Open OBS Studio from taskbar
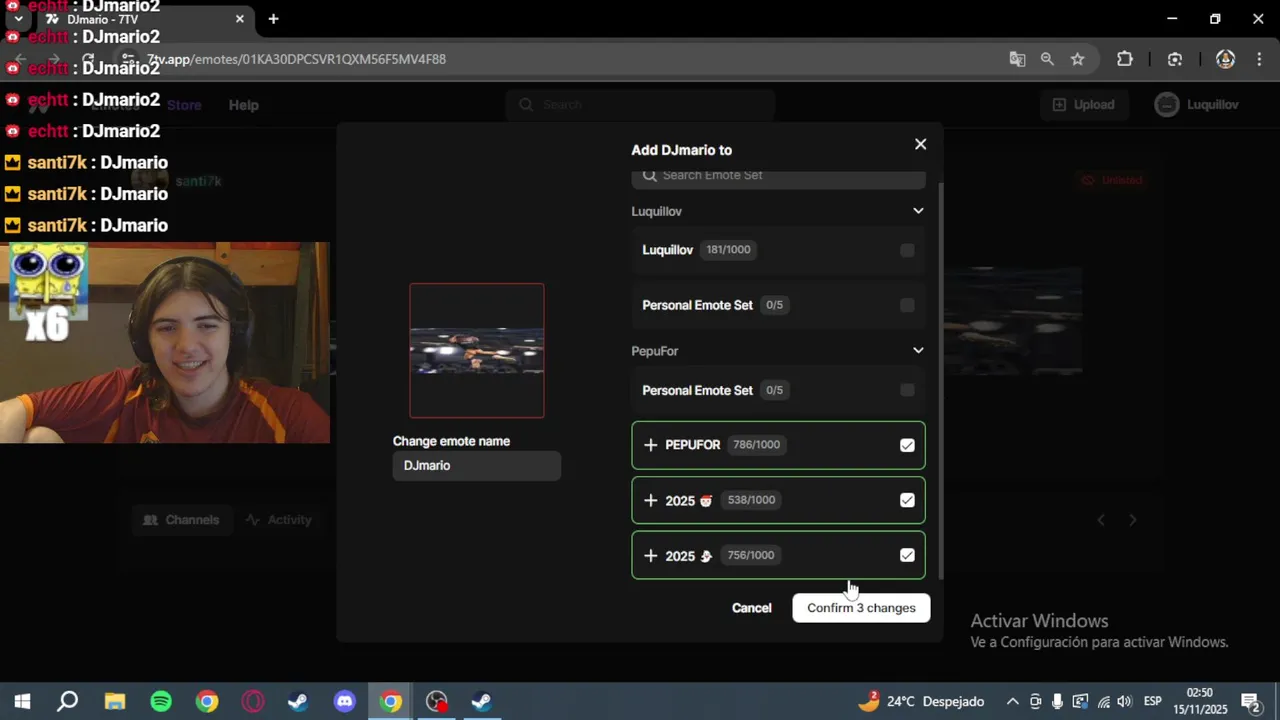This screenshot has height=720, width=1280. pos(437,701)
